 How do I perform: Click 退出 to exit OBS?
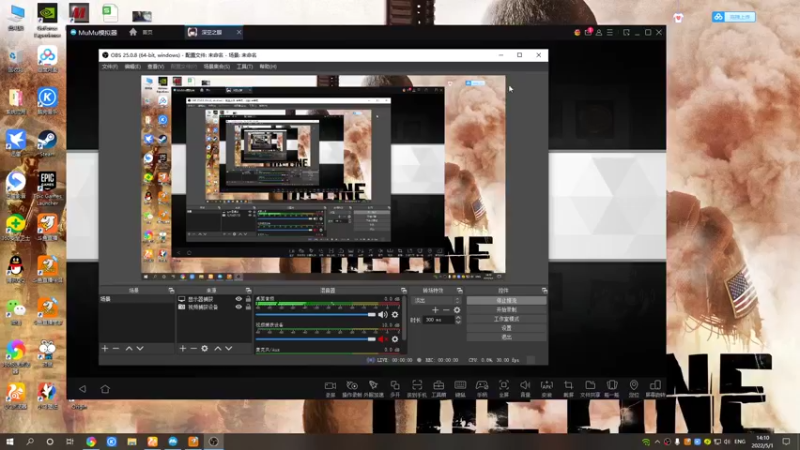pyautogui.click(x=506, y=337)
